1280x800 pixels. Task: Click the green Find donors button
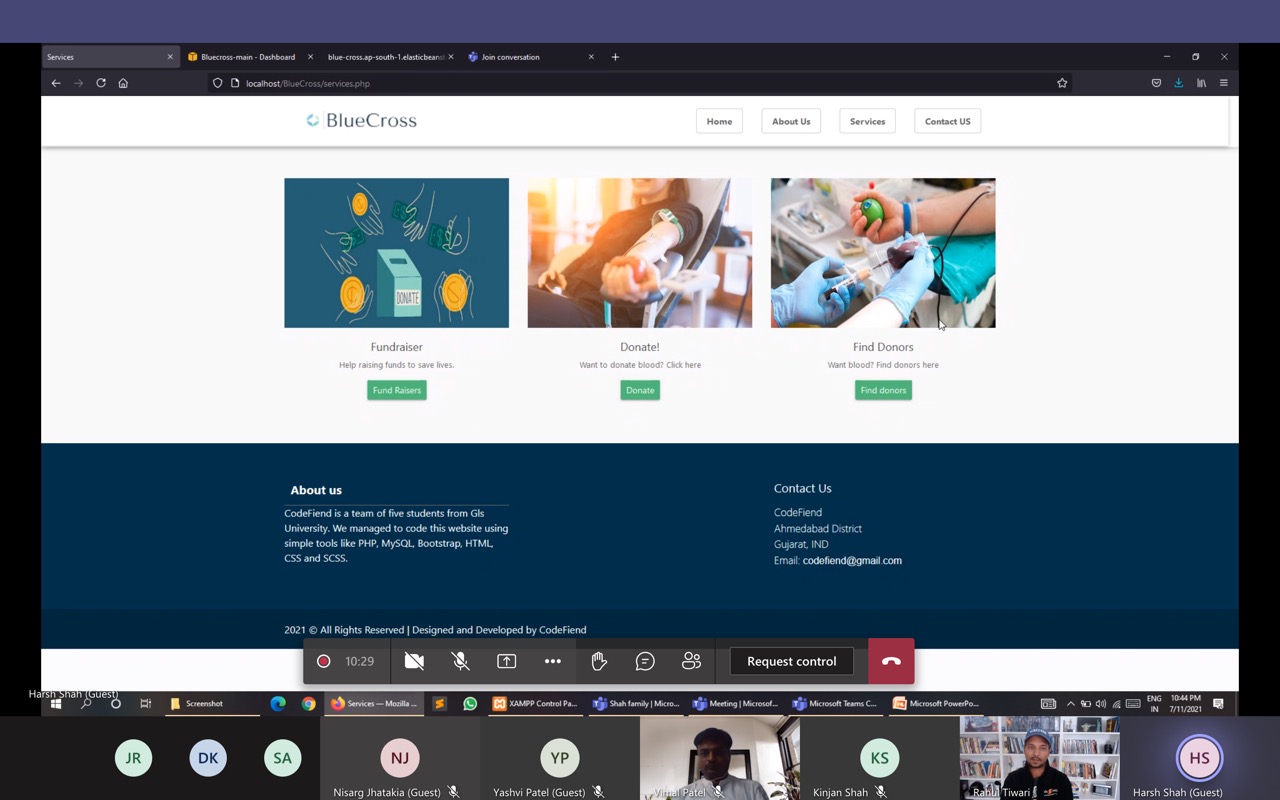click(x=883, y=390)
